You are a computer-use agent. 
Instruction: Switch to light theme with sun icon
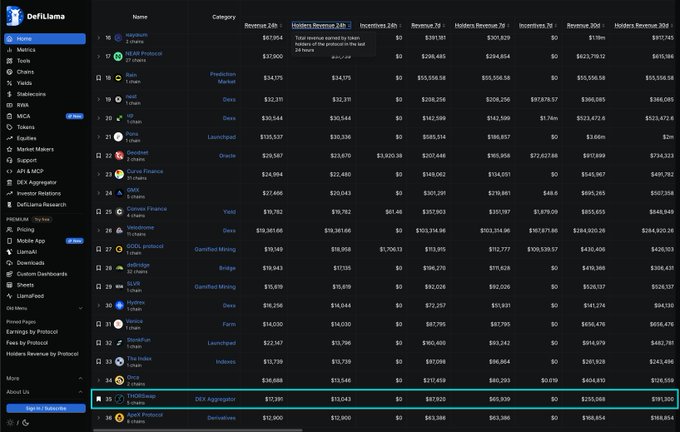[x=10, y=422]
